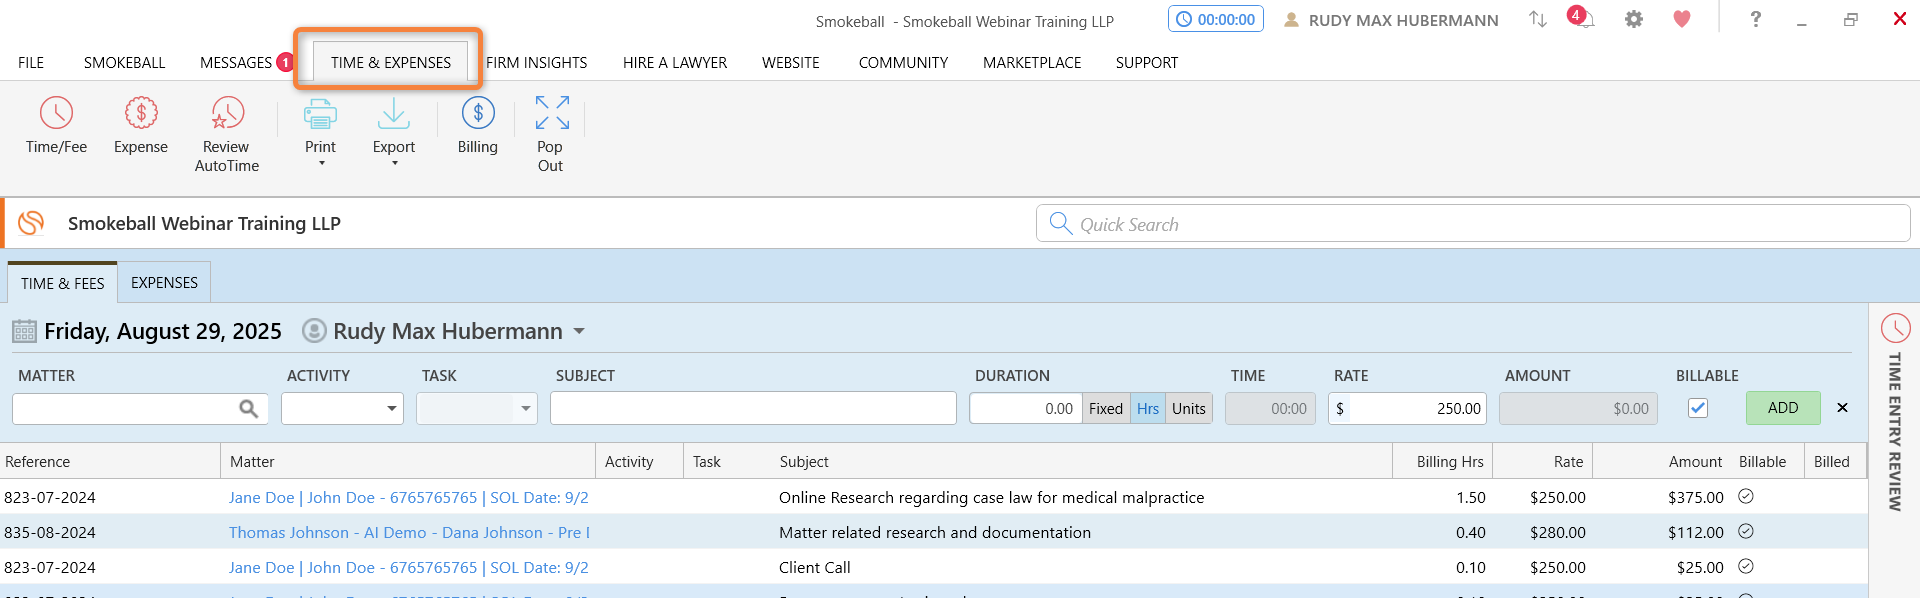Screen dimensions: 1920x598
Task: Open the Time Entry Review clock icon
Action: (x=1895, y=328)
